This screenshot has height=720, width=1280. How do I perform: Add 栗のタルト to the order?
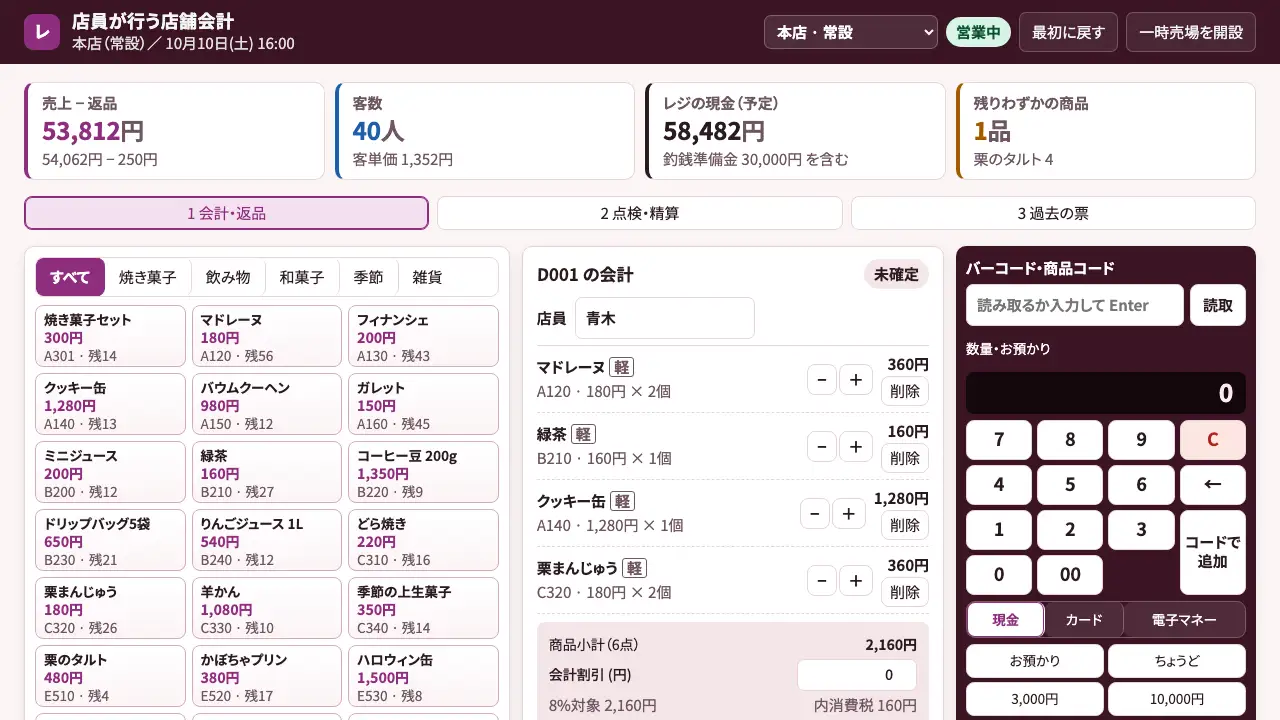pyautogui.click(x=111, y=676)
